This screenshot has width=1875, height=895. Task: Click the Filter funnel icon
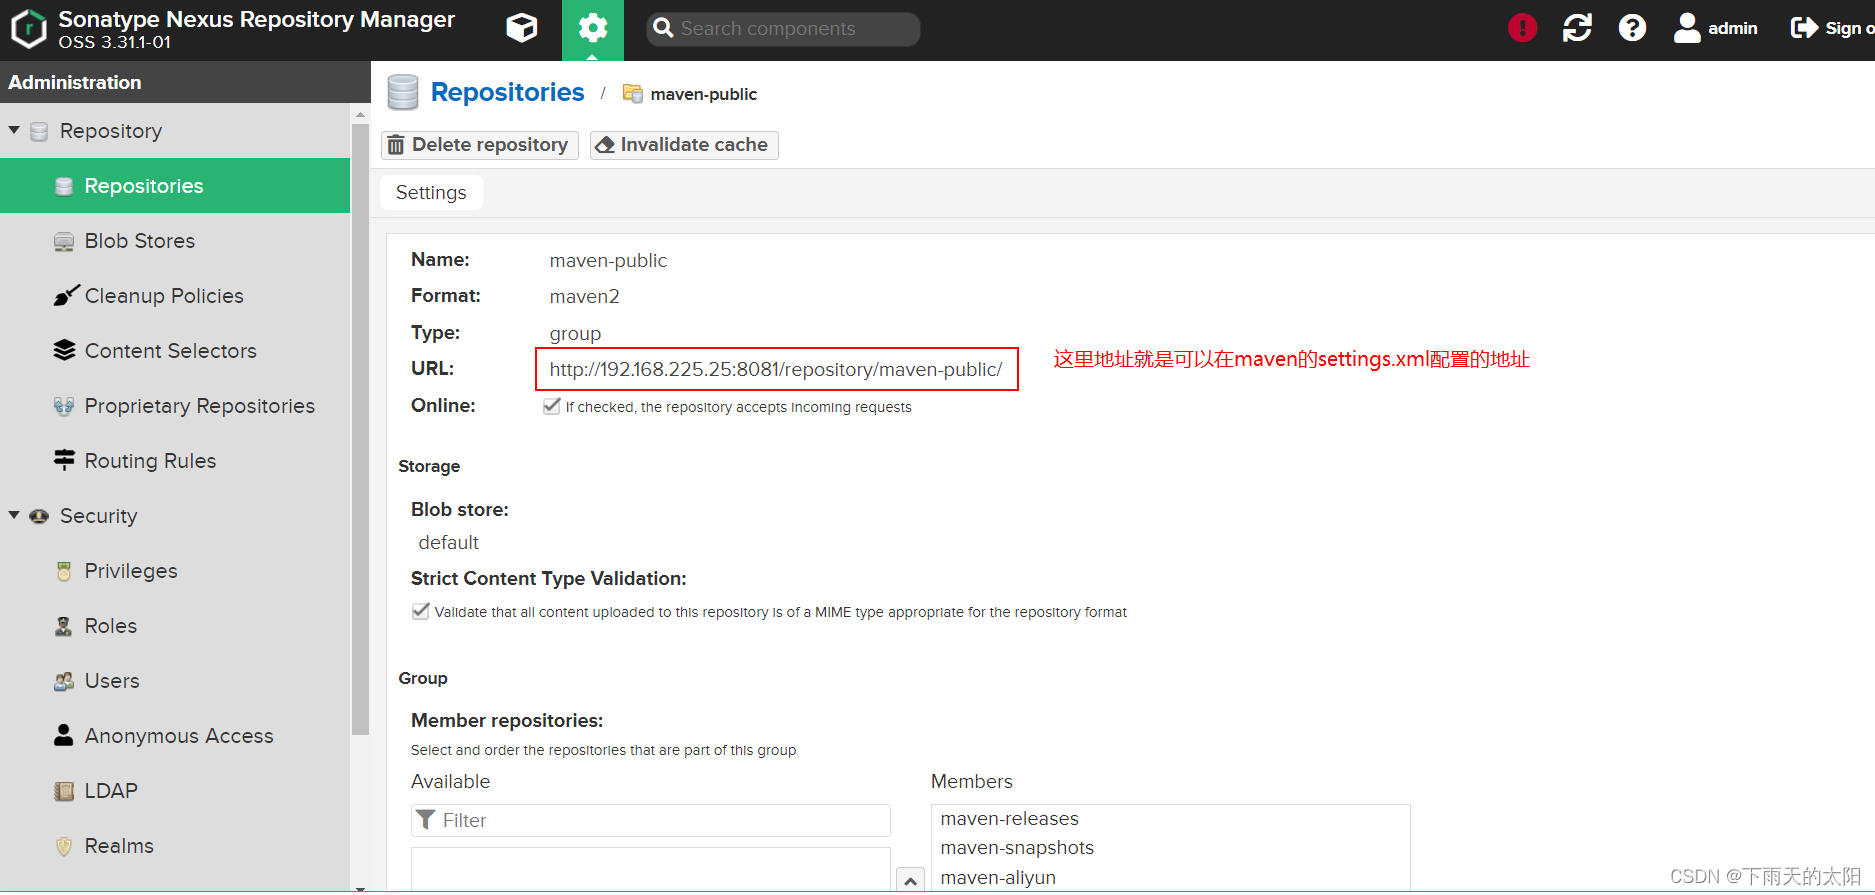[x=425, y=820]
